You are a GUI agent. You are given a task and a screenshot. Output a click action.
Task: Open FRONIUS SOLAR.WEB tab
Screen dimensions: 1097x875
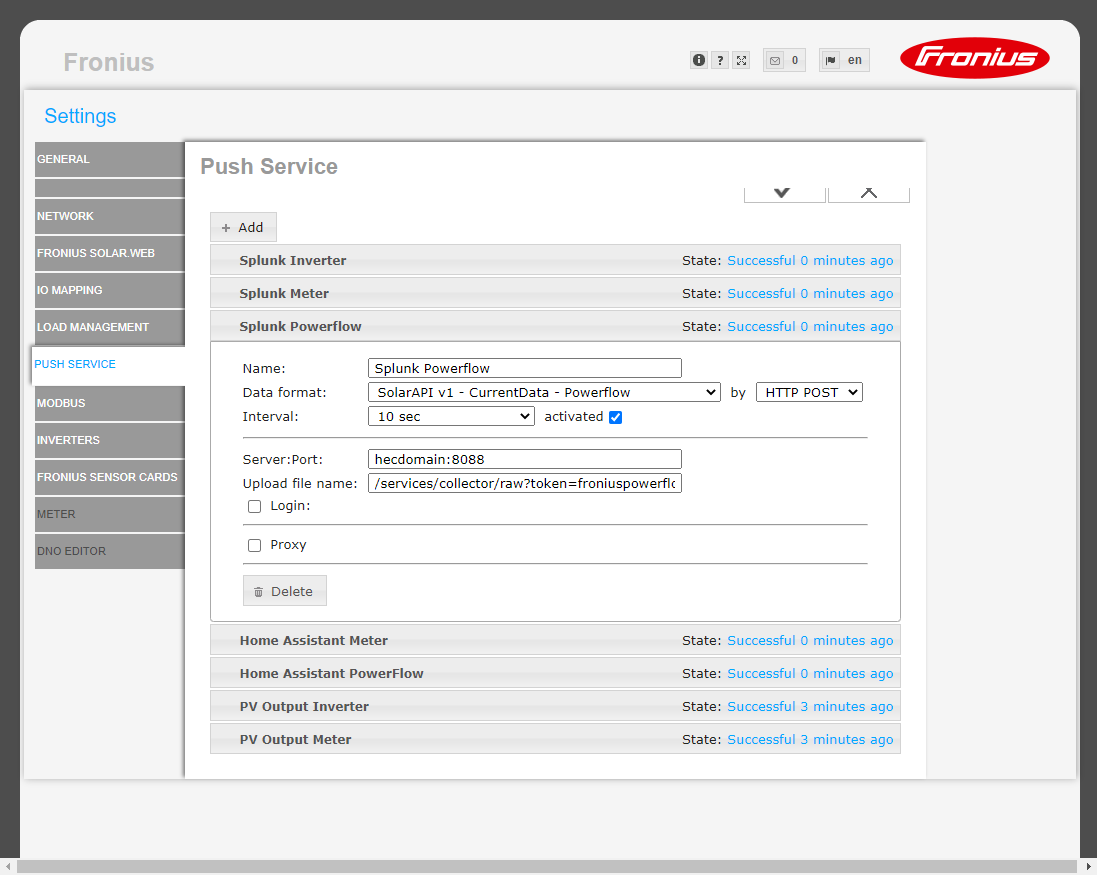point(110,253)
